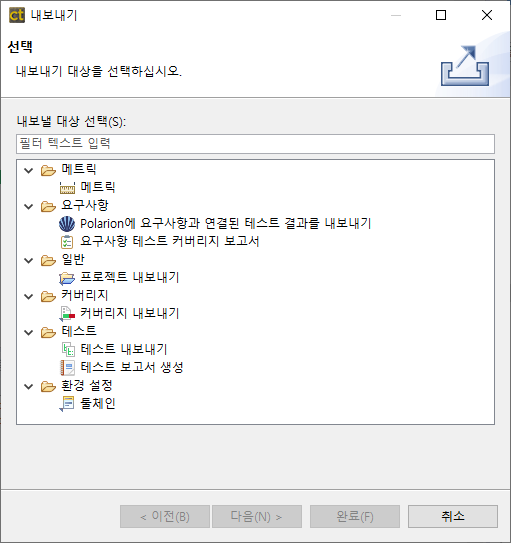This screenshot has width=511, height=543.
Task: Collapse the 요구사항 category
Action: click(29, 206)
